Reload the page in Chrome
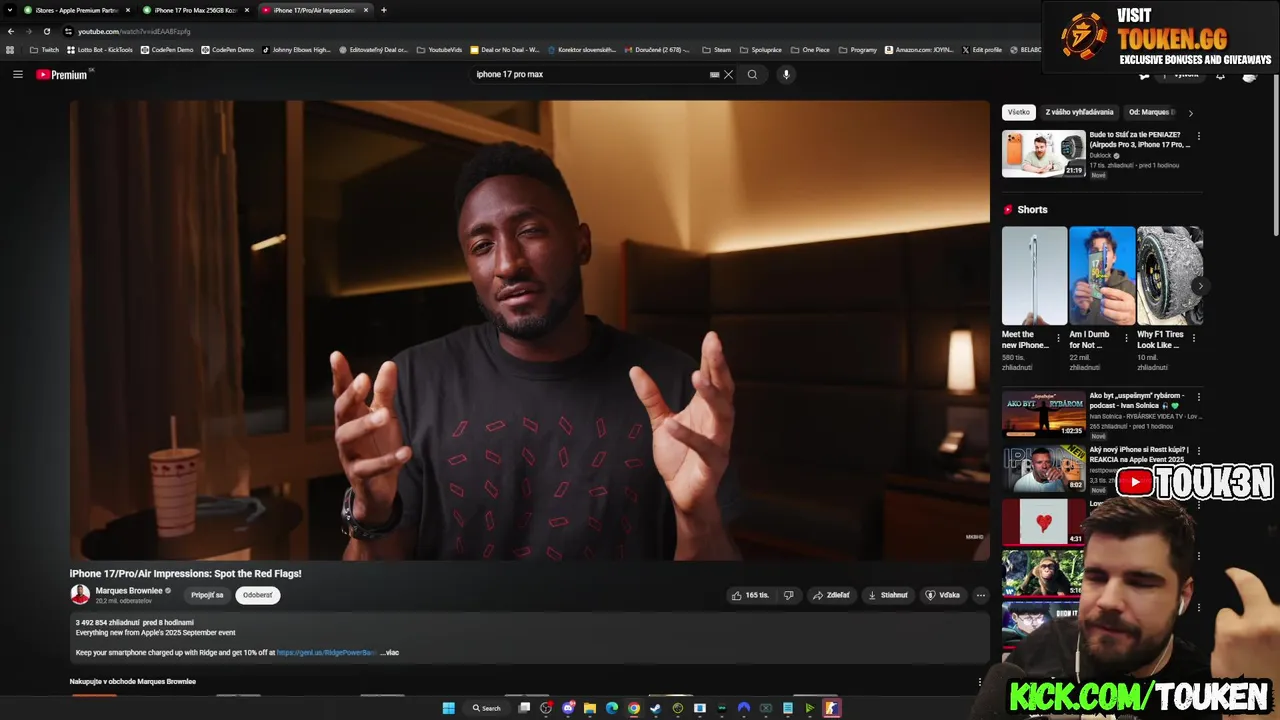The width and height of the screenshot is (1280, 720). pyautogui.click(x=46, y=31)
